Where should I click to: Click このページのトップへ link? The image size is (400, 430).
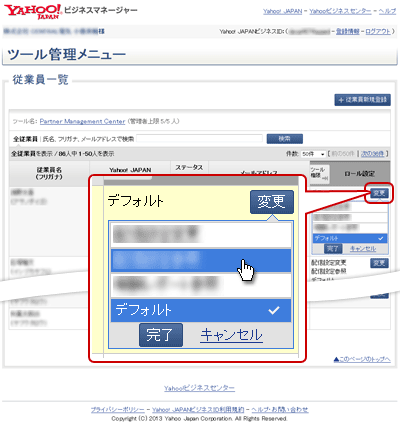pos(362,359)
